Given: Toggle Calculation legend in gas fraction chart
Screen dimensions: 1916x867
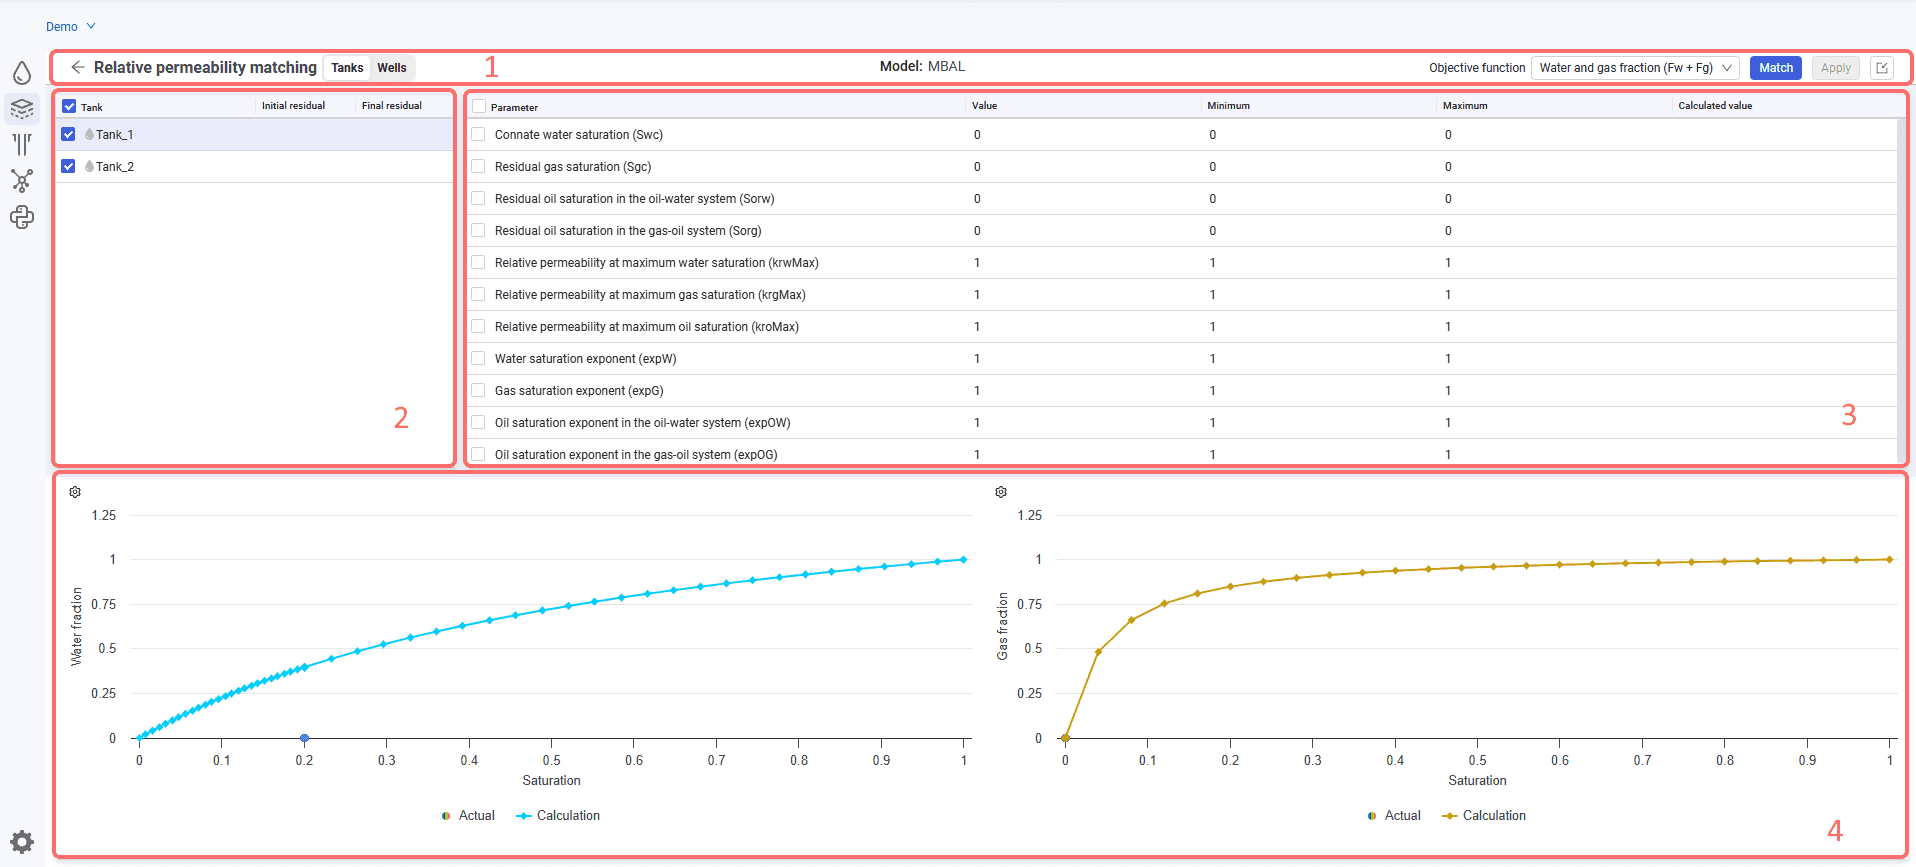Looking at the screenshot, I should (1484, 816).
